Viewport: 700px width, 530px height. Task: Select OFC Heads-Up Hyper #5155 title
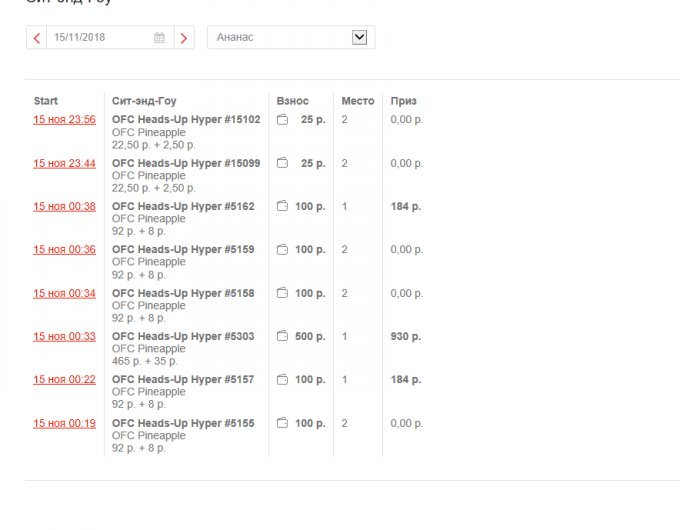tap(183, 423)
